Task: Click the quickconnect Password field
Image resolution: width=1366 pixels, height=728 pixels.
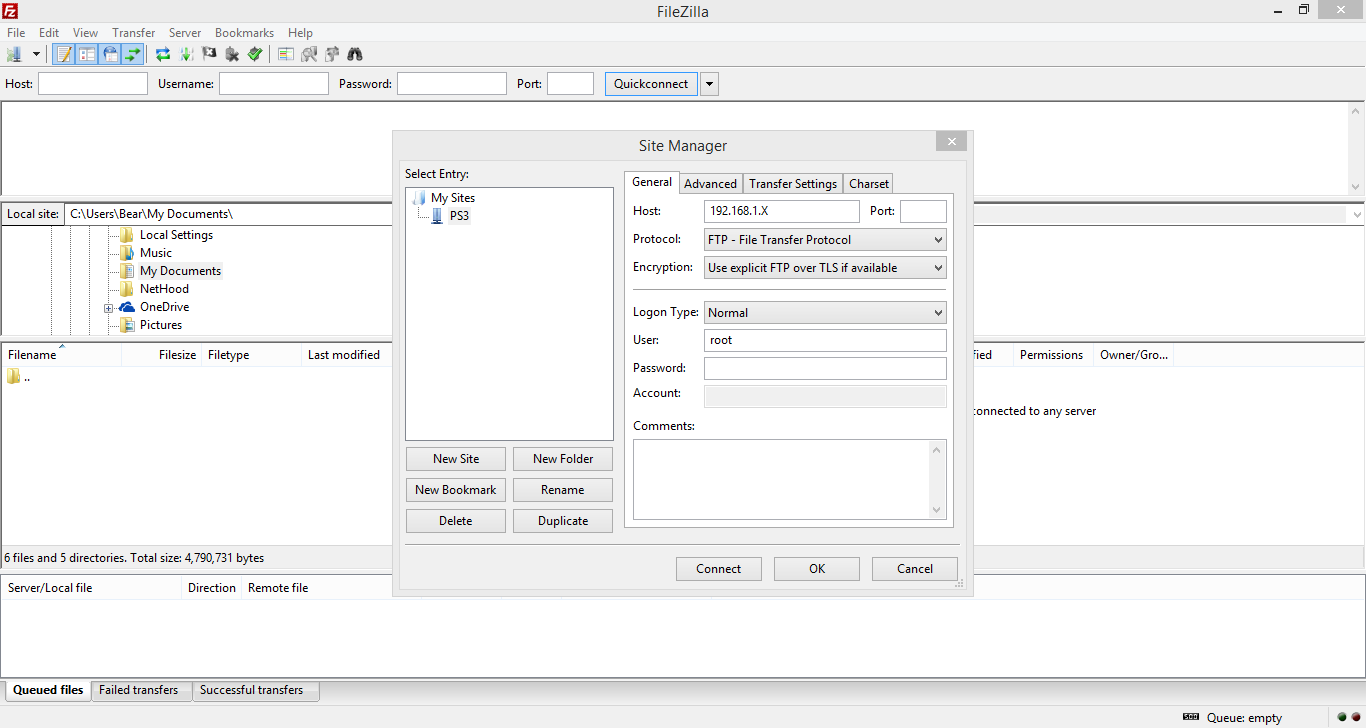Action: pos(452,84)
